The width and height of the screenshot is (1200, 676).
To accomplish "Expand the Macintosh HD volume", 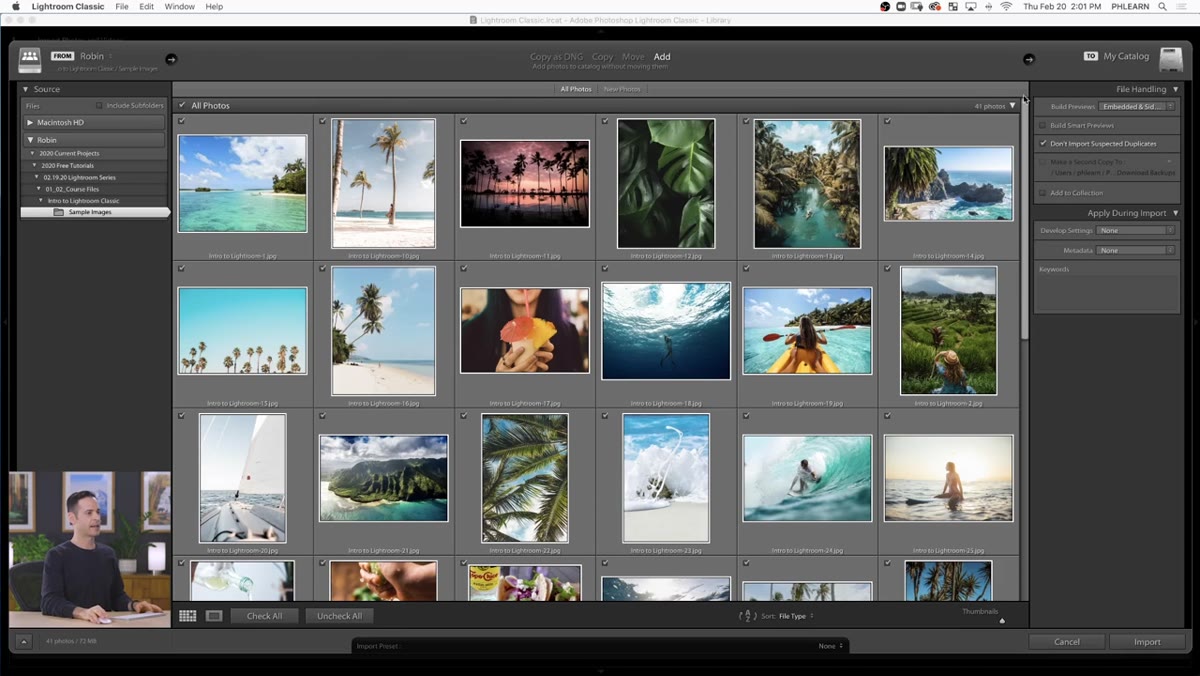I will tap(31, 123).
